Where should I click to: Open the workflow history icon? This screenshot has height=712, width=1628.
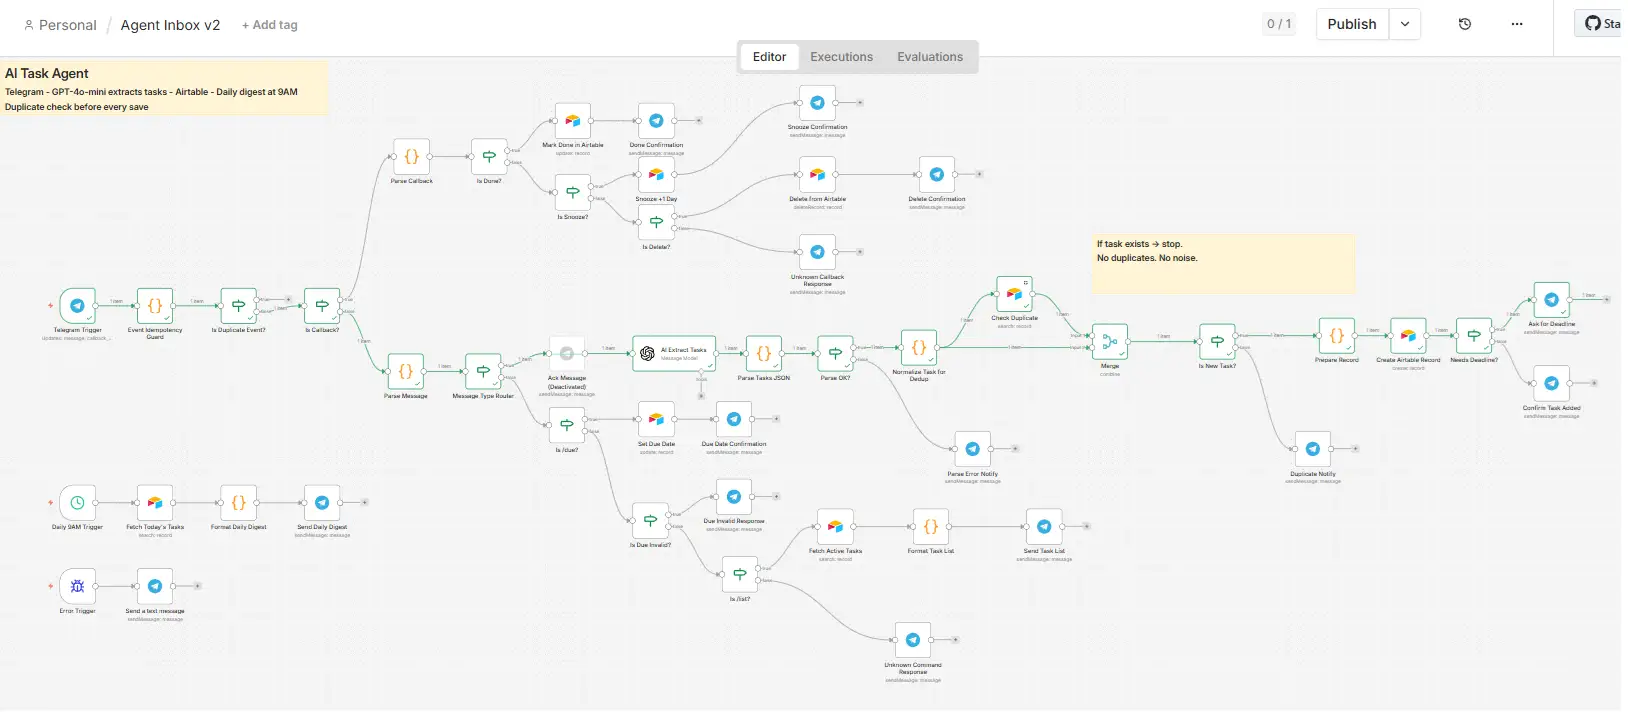(x=1465, y=24)
